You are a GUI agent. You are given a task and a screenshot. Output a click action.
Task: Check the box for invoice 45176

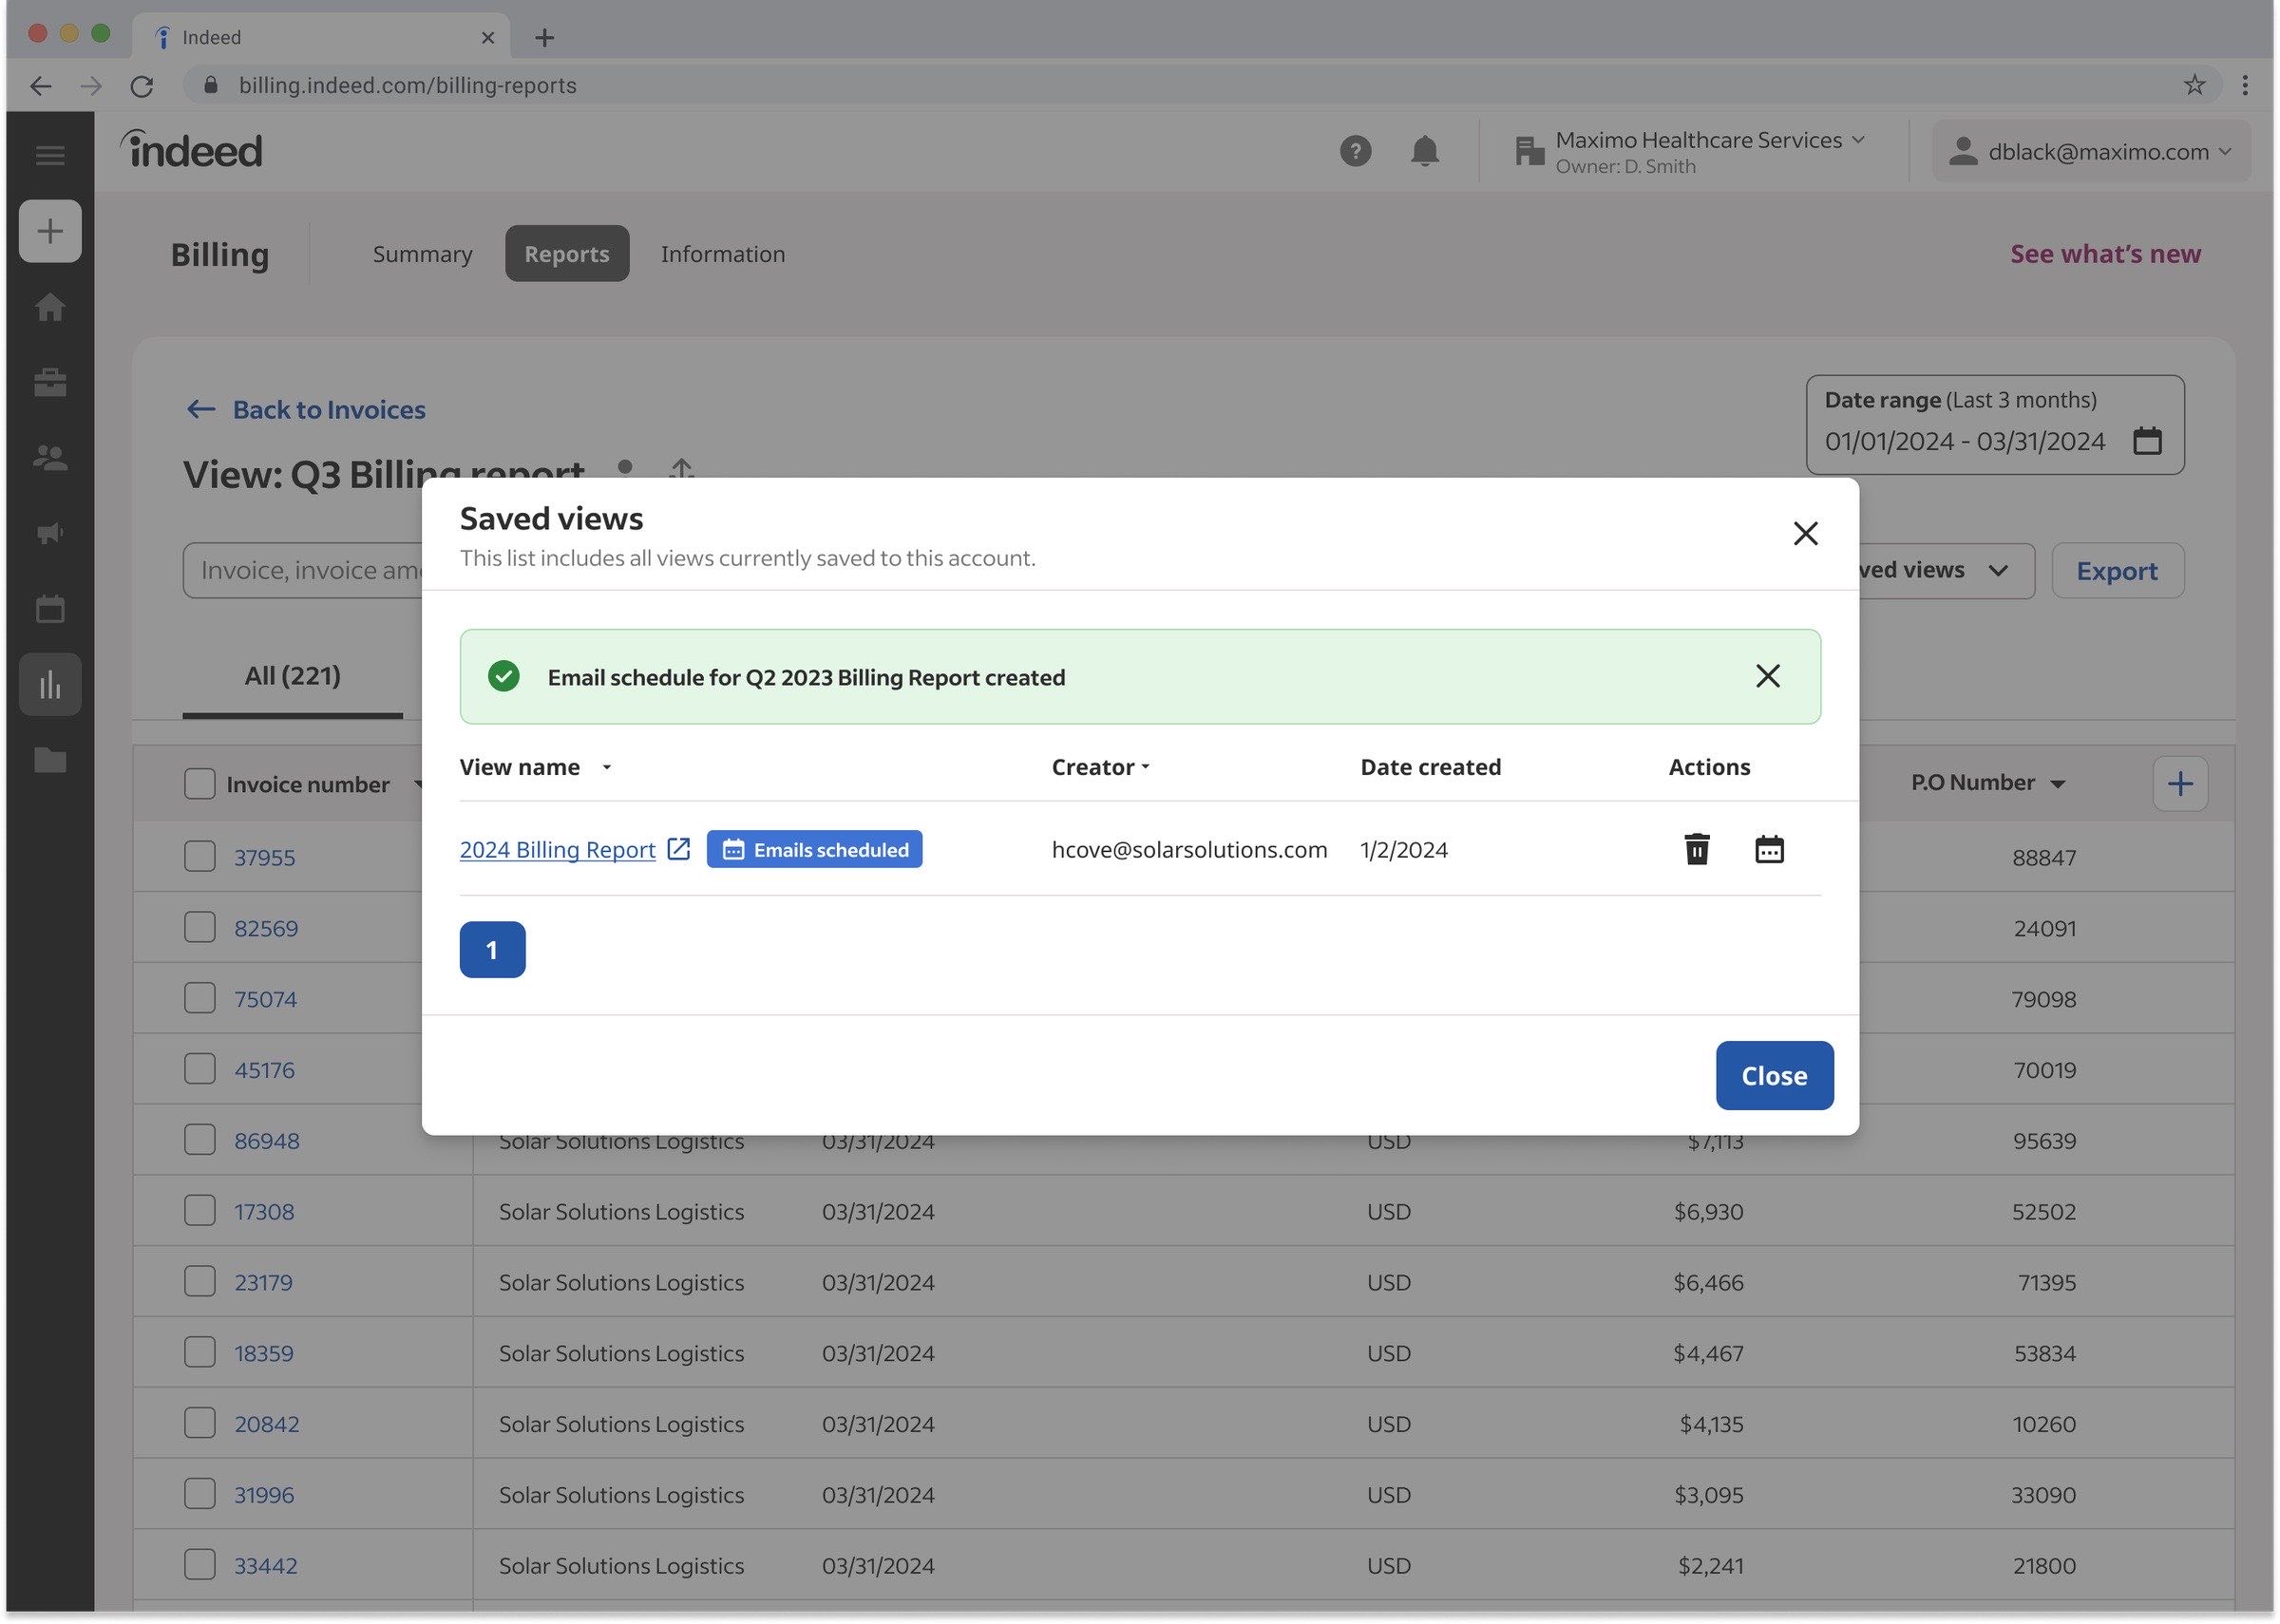(200, 1069)
